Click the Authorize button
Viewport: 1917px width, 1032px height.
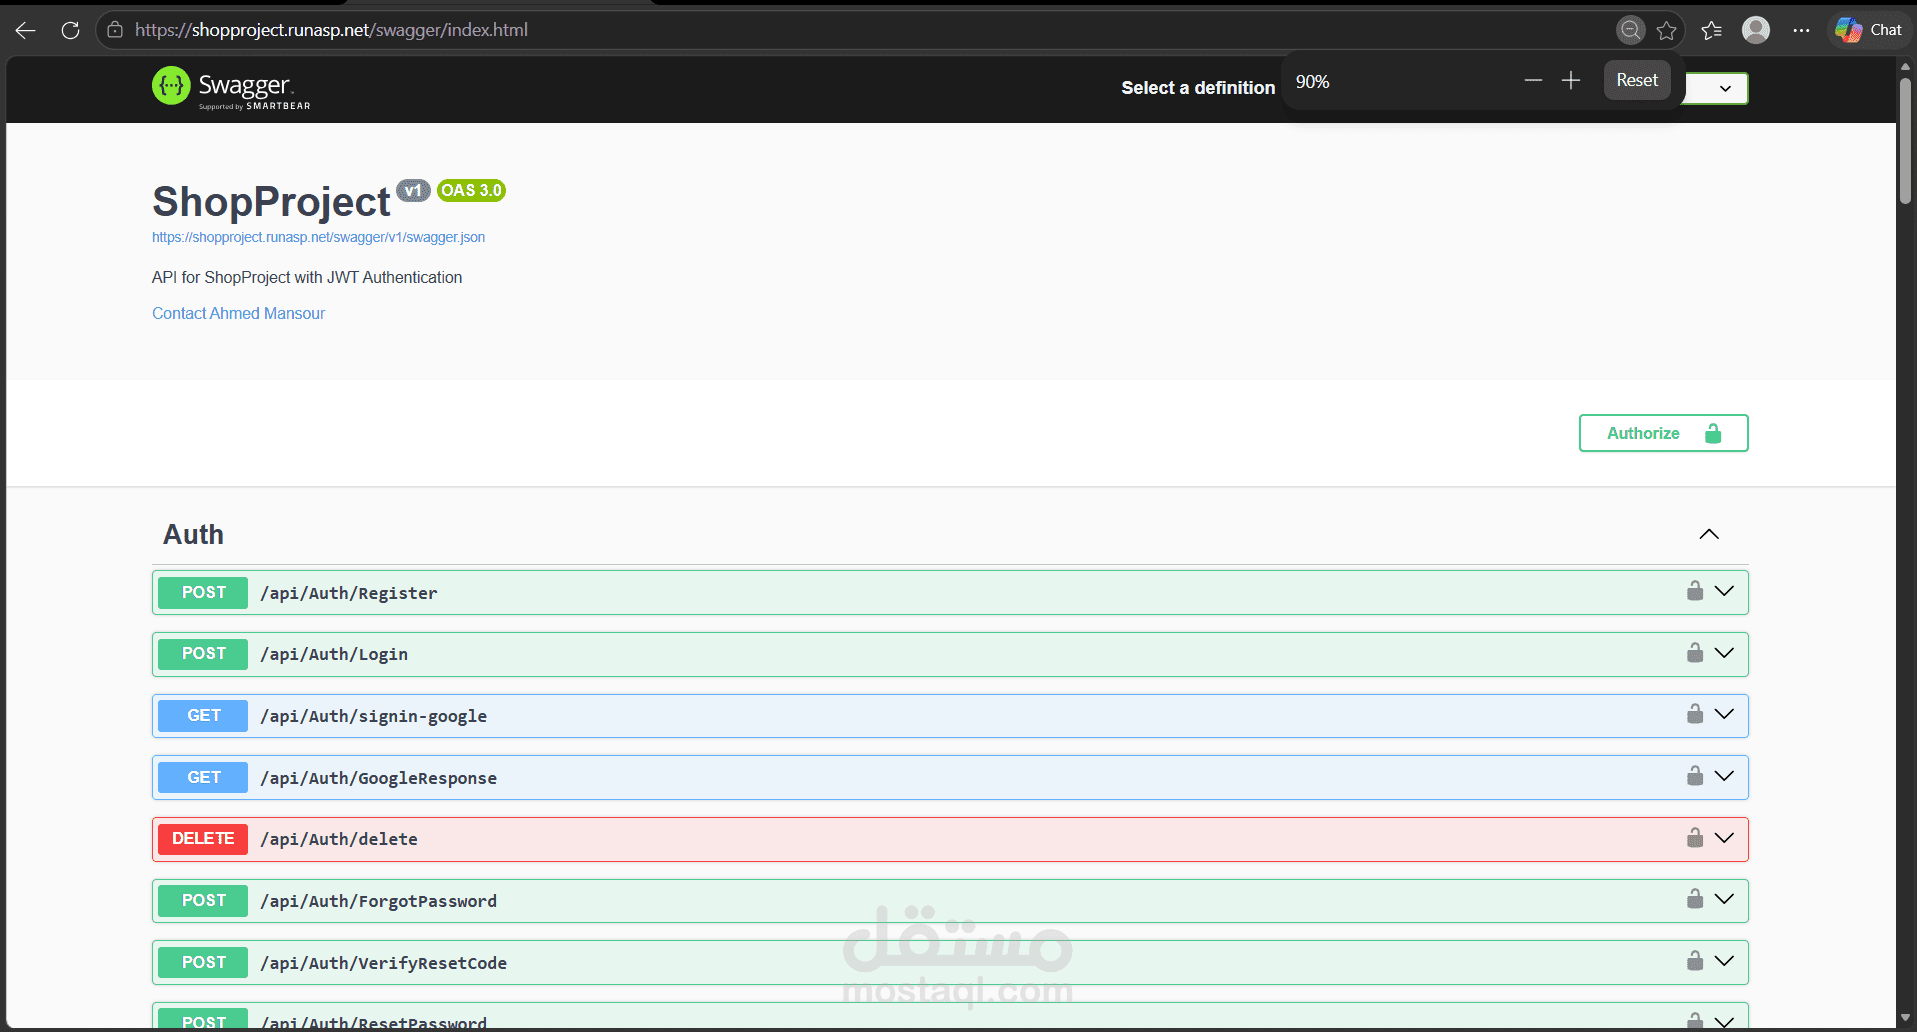point(1663,433)
